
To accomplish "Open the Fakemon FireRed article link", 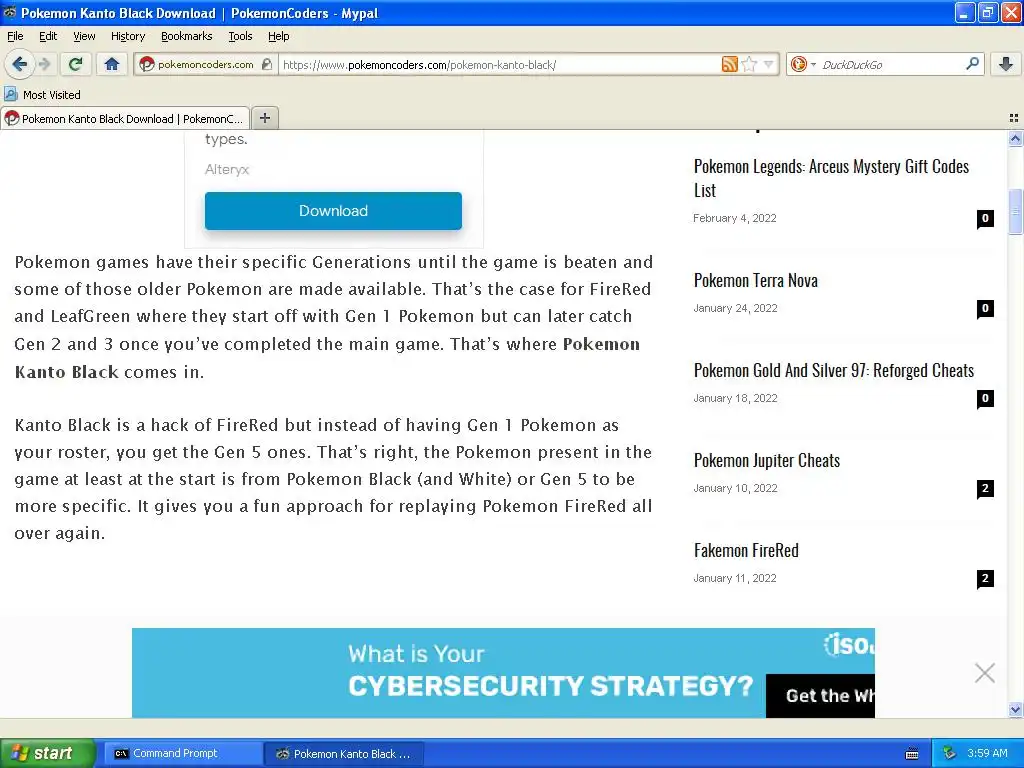I will 746,551.
